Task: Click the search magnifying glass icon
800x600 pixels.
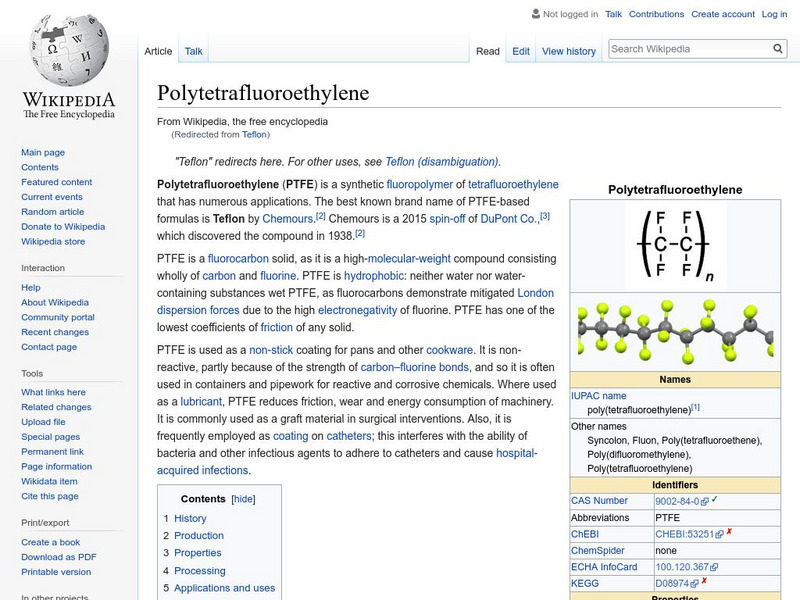Action: [777, 47]
